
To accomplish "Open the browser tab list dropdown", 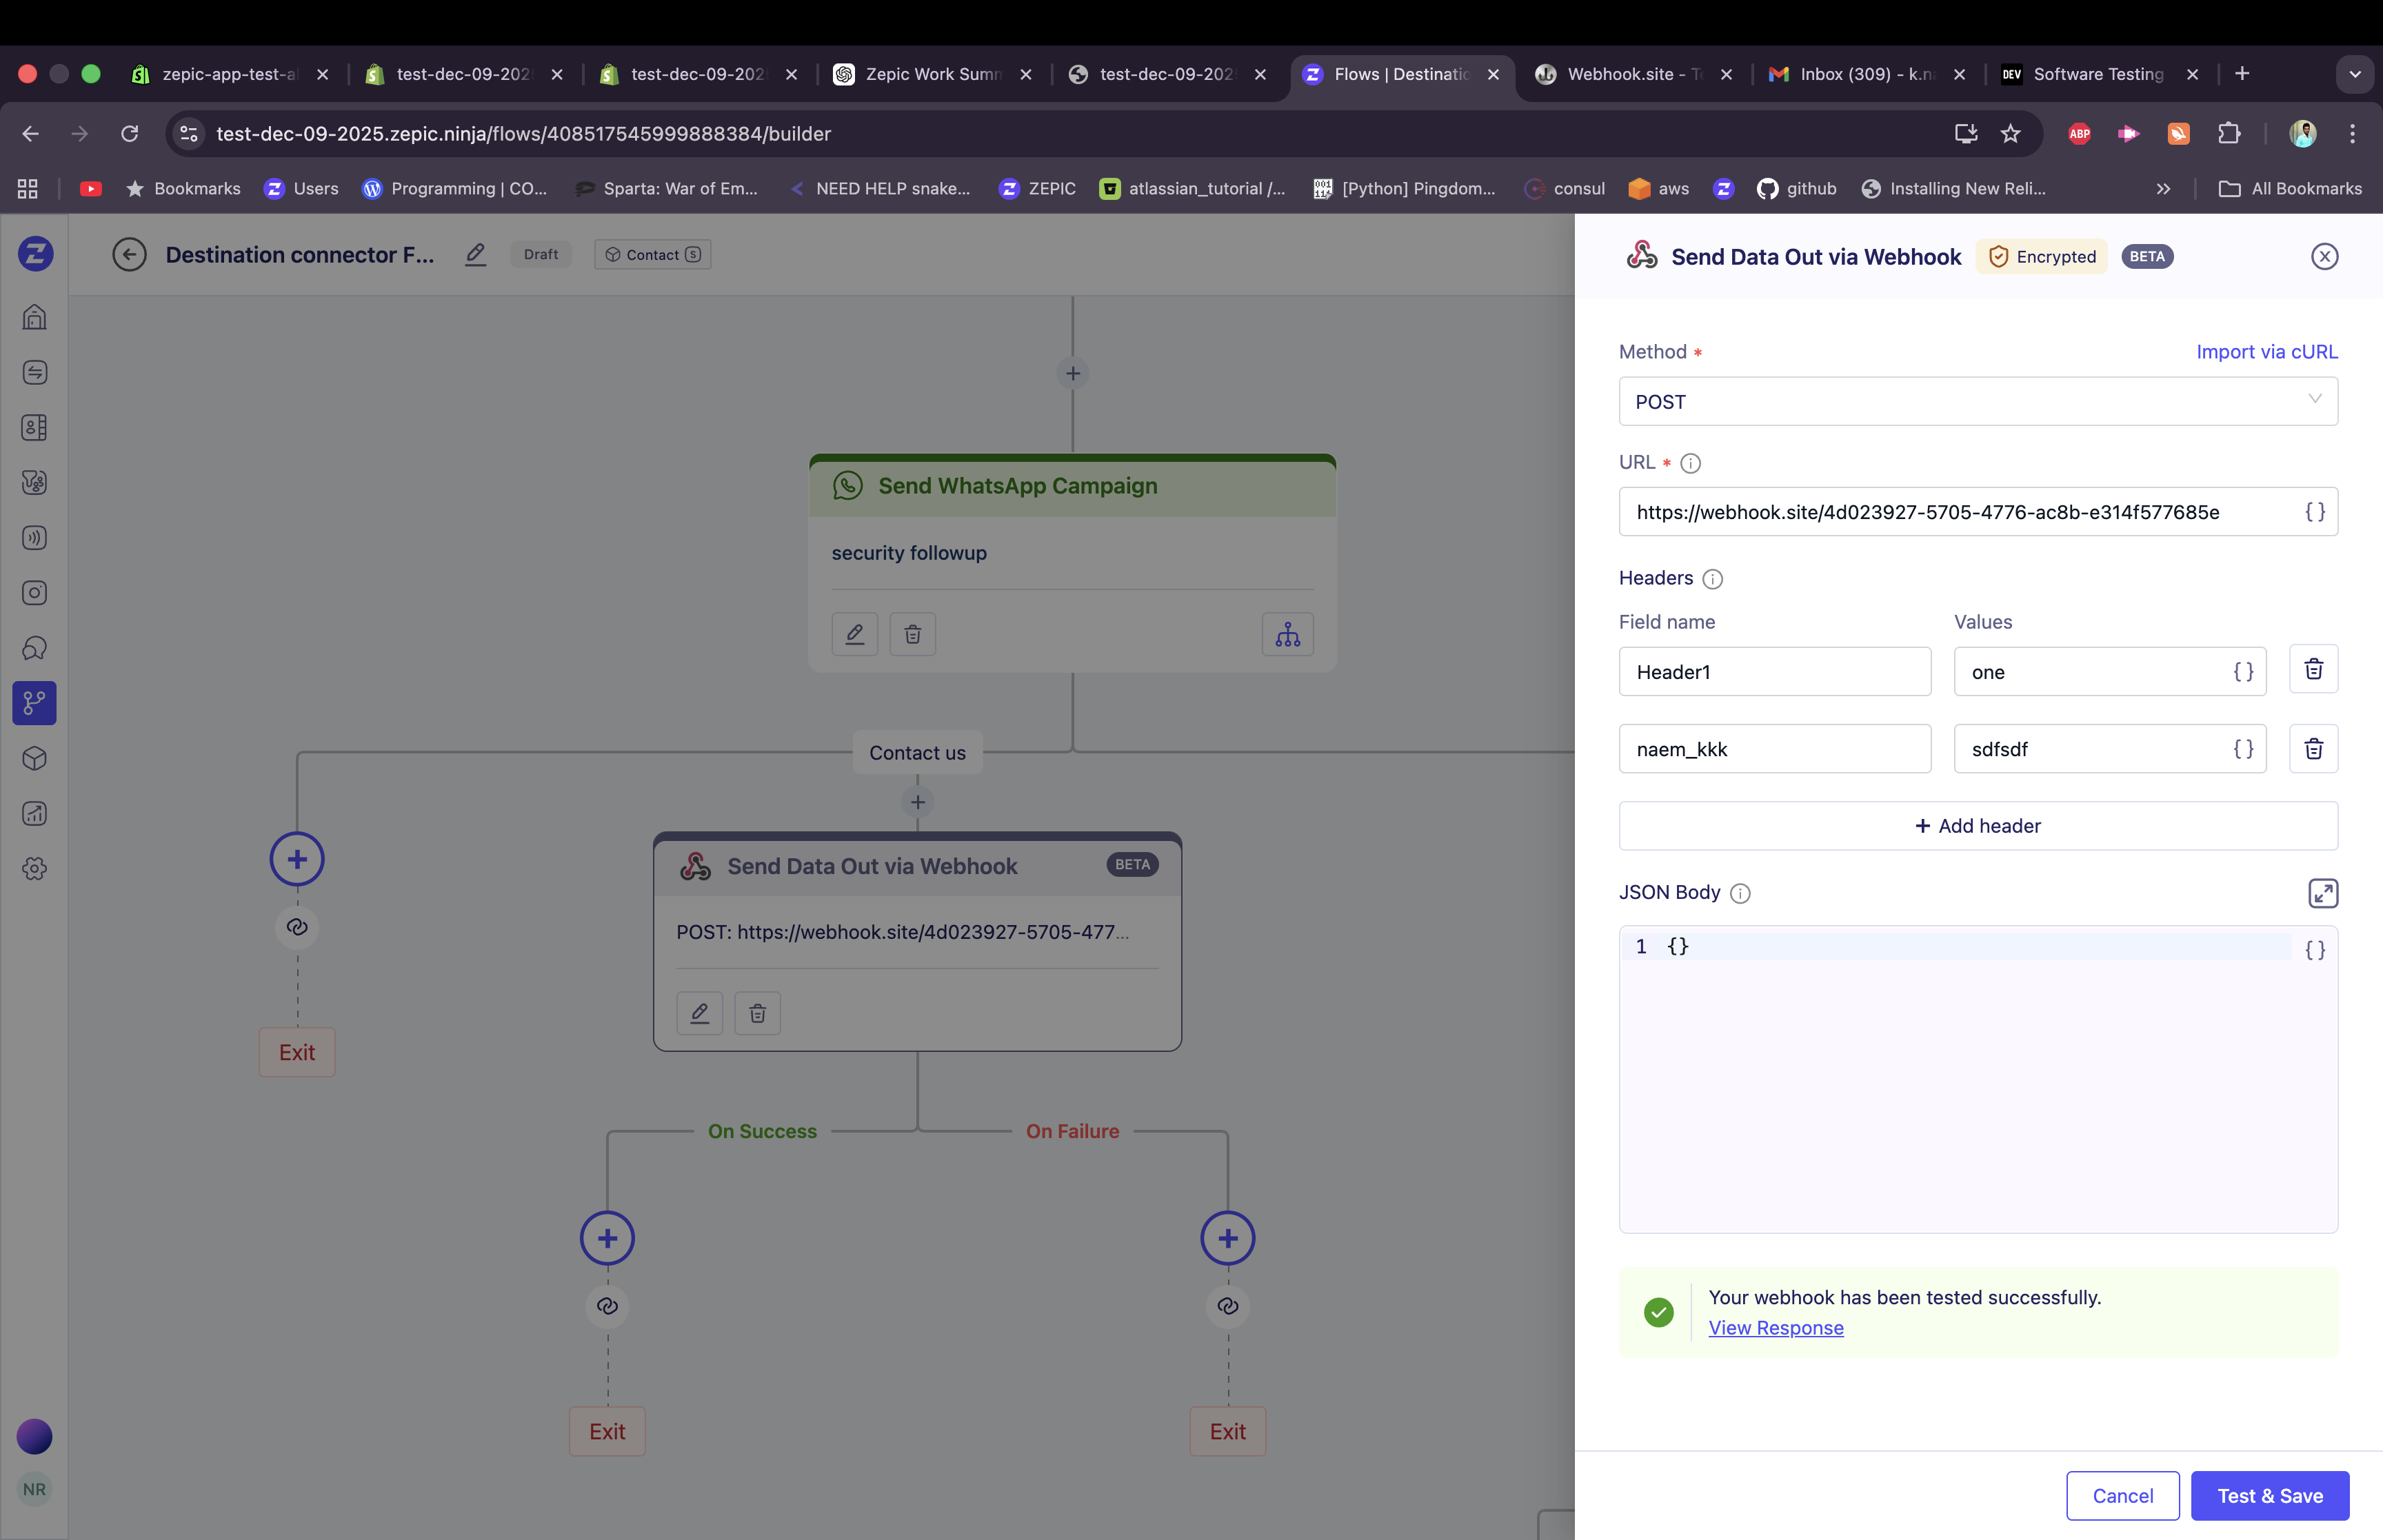I will coord(2354,74).
